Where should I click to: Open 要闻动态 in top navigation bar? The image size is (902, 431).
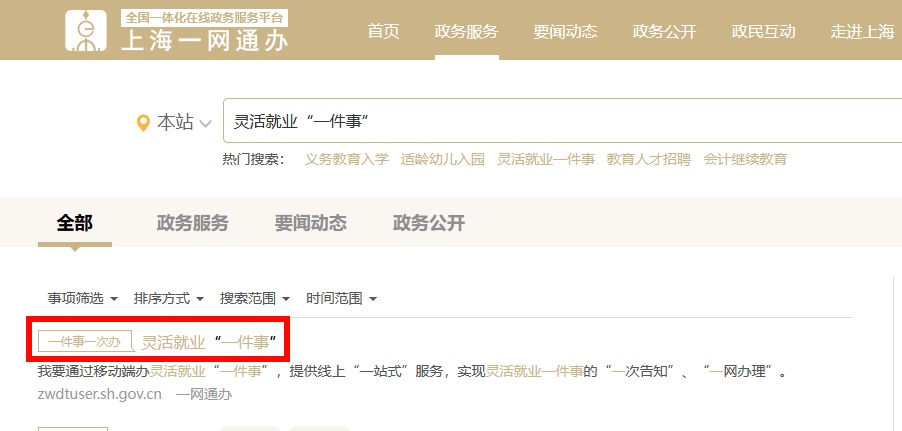[565, 31]
